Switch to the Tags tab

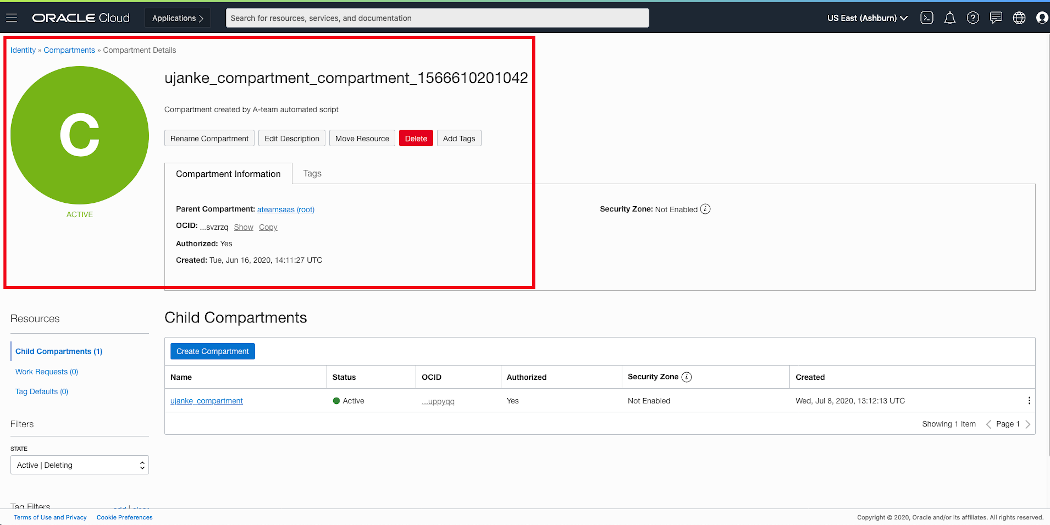click(x=312, y=174)
